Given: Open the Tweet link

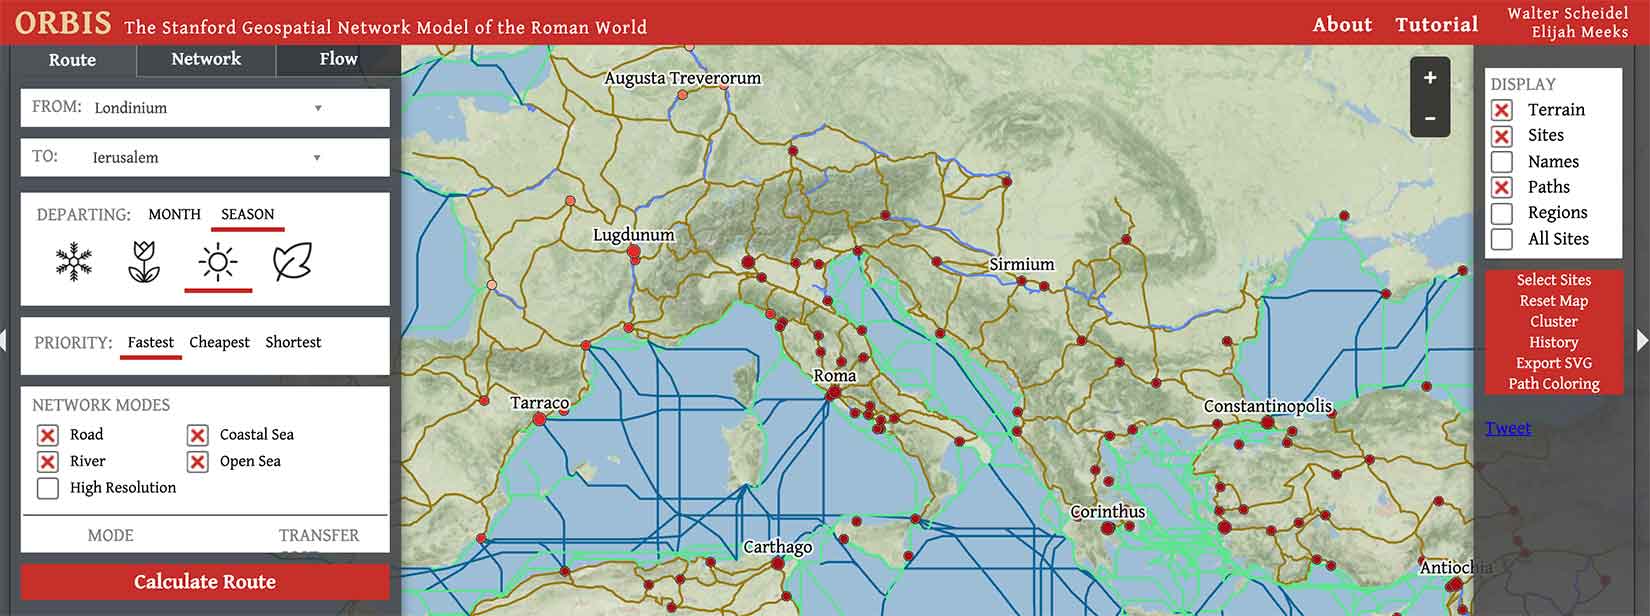Looking at the screenshot, I should pyautogui.click(x=1507, y=428).
